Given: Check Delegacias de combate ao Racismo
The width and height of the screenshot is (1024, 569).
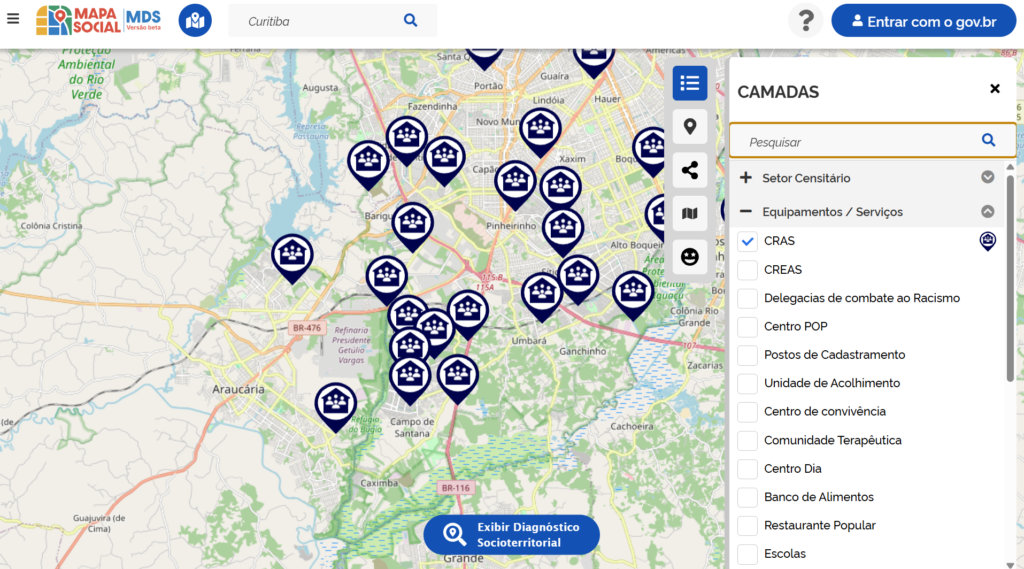Looking at the screenshot, I should coord(747,298).
